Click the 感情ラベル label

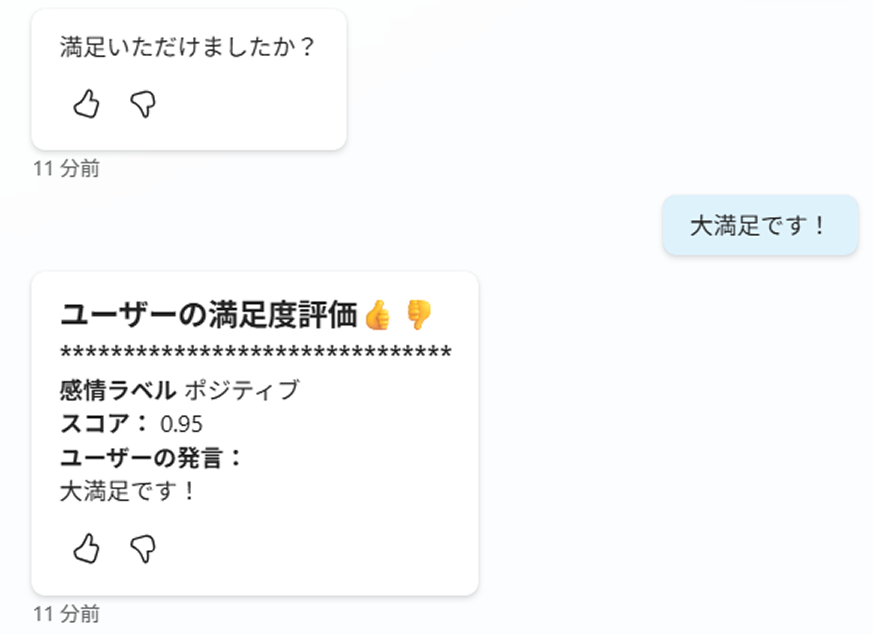pyautogui.click(x=119, y=390)
